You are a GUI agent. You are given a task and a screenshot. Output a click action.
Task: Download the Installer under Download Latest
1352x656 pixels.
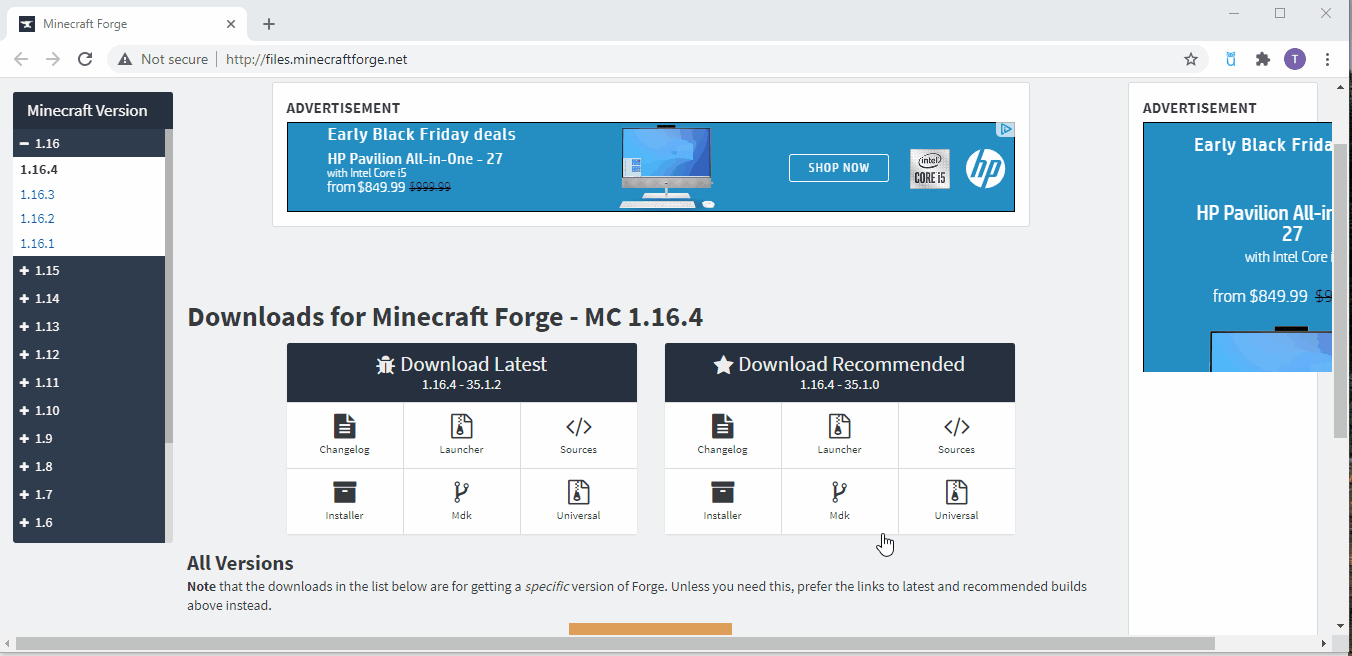(x=344, y=501)
